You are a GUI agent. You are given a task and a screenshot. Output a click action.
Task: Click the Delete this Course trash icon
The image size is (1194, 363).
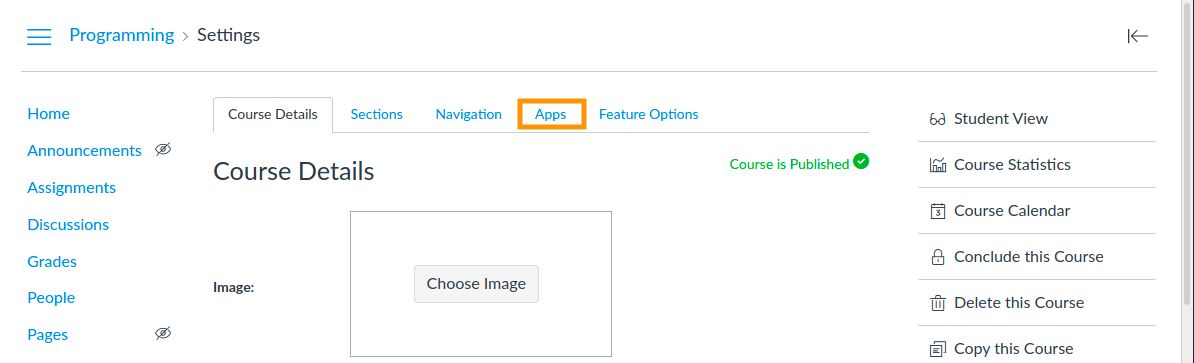[x=937, y=304]
